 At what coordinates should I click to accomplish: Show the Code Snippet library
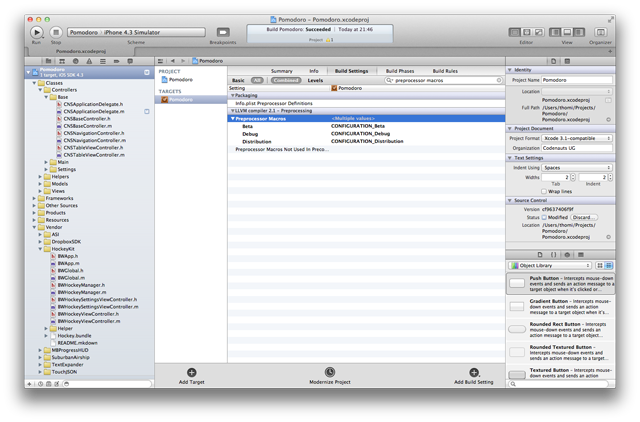[553, 255]
